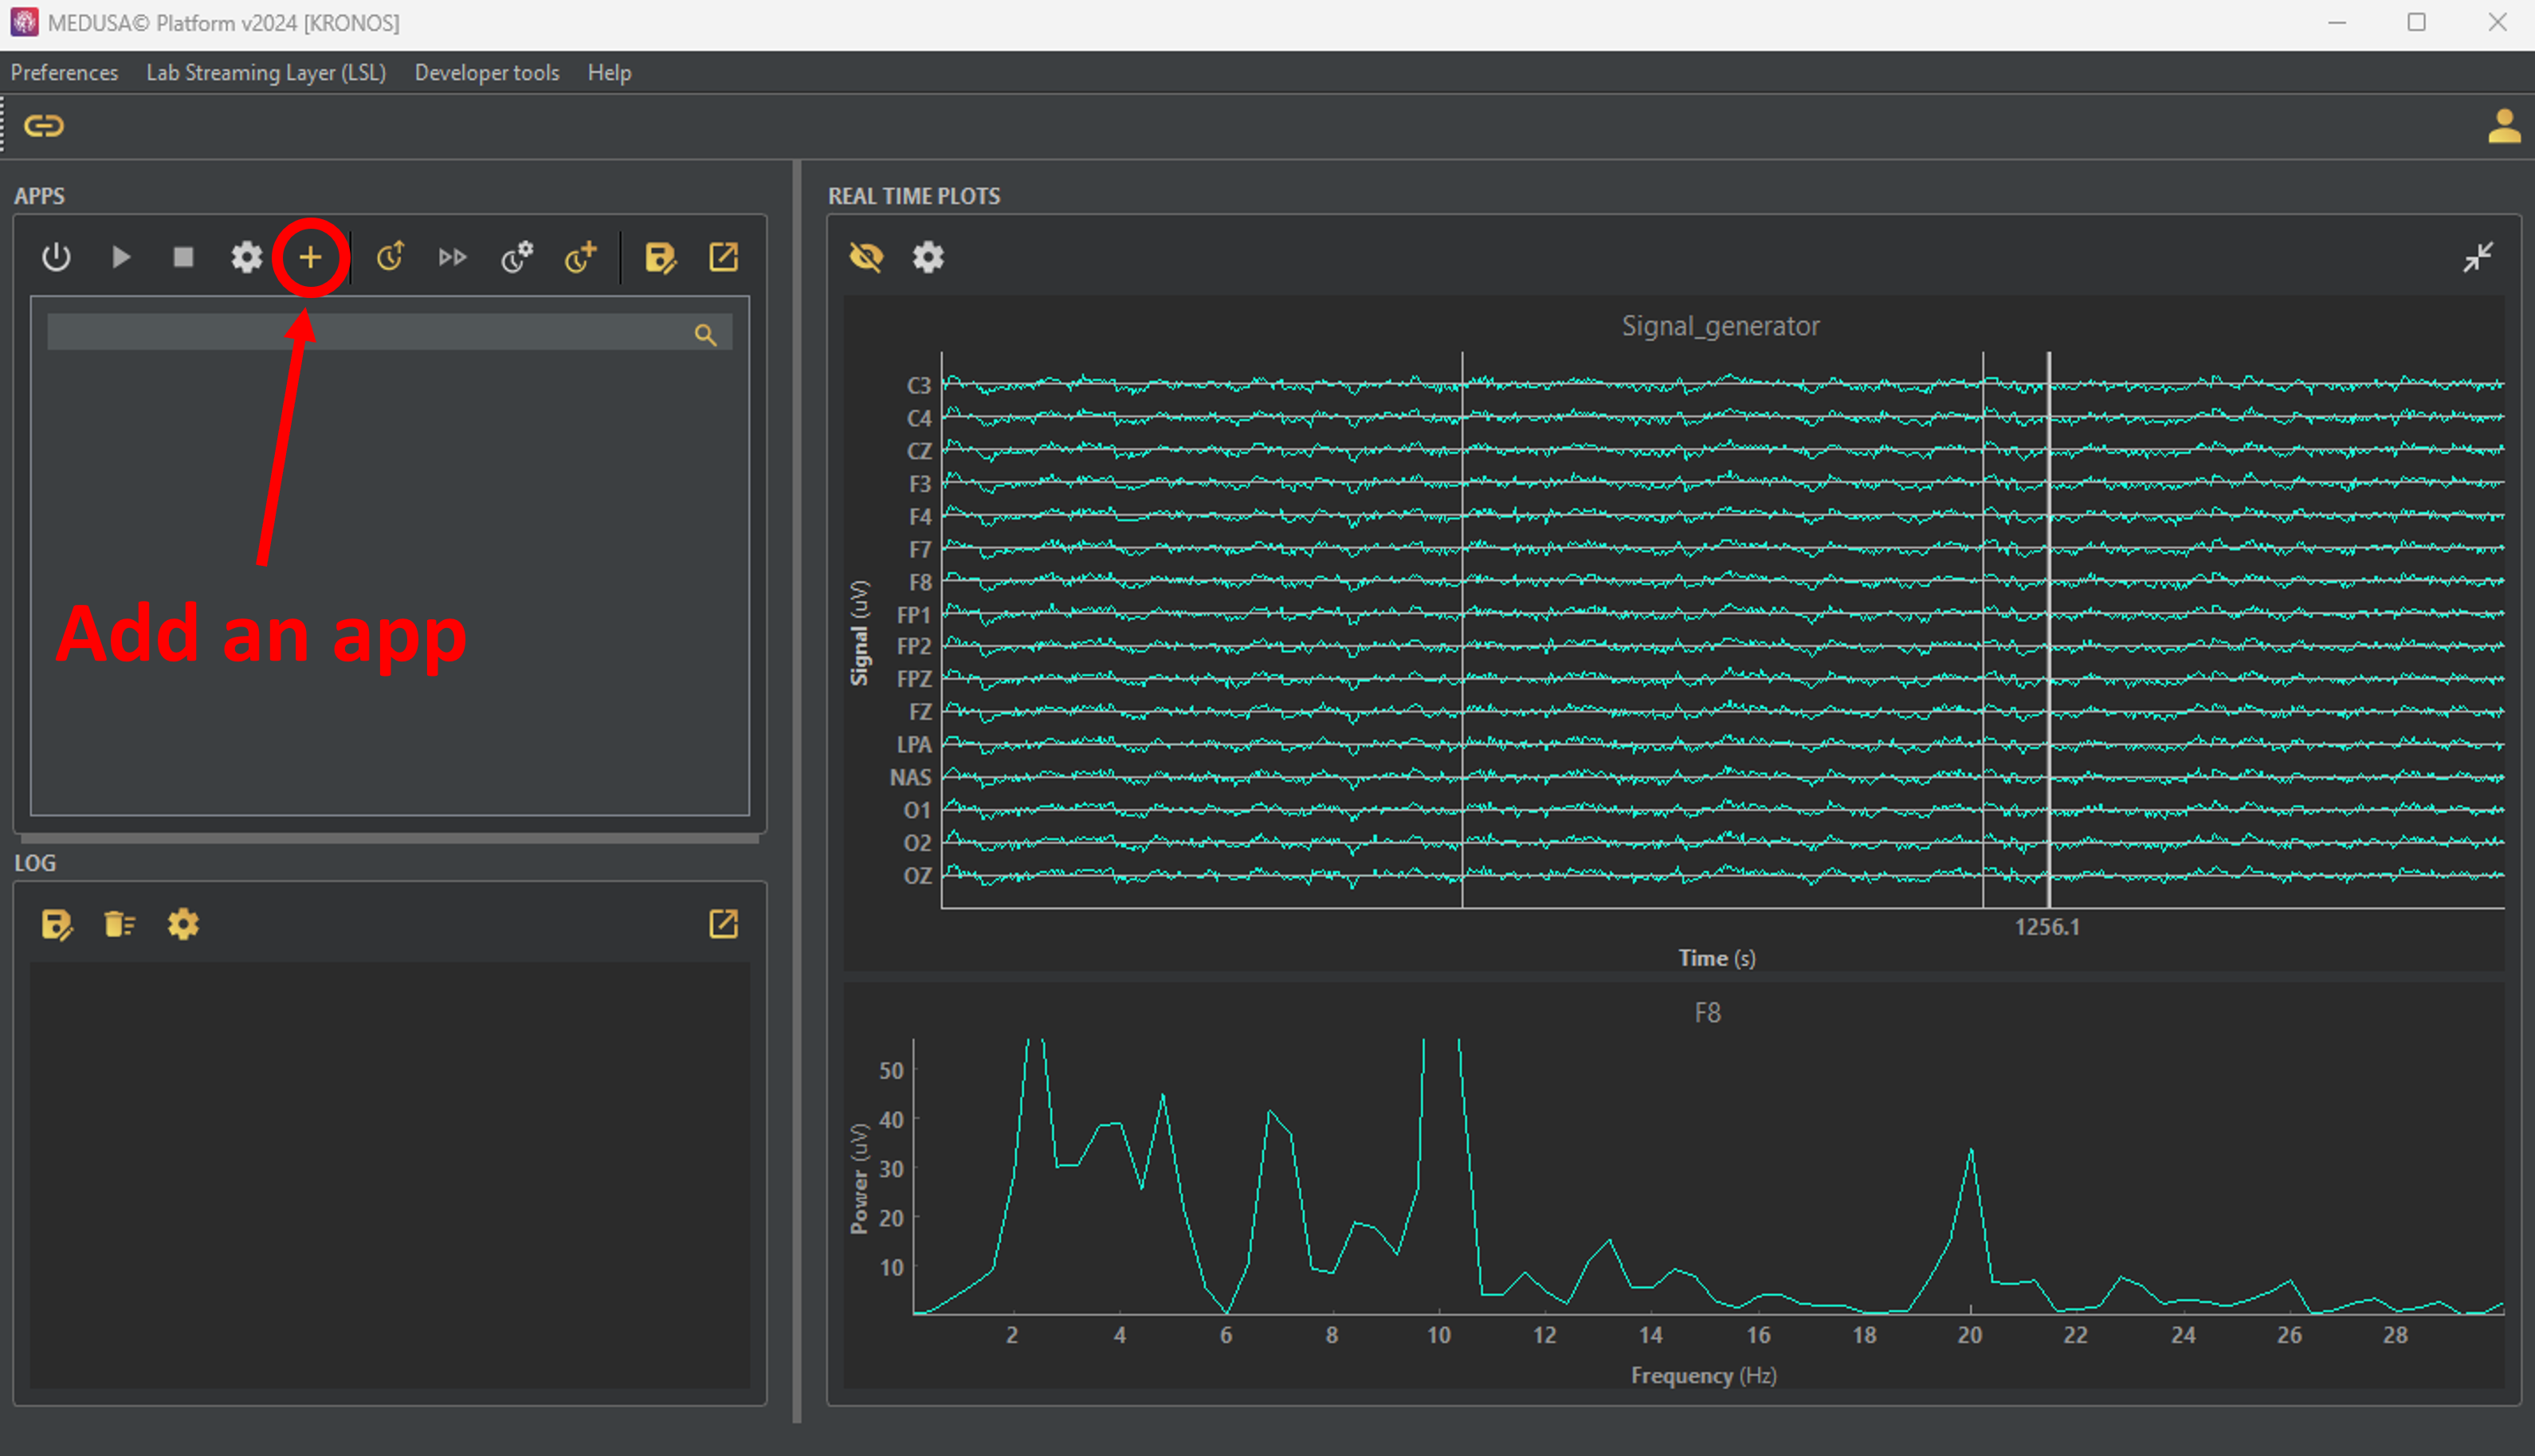The width and height of the screenshot is (2535, 1456).
Task: Click the session restart clock icon
Action: 390,257
